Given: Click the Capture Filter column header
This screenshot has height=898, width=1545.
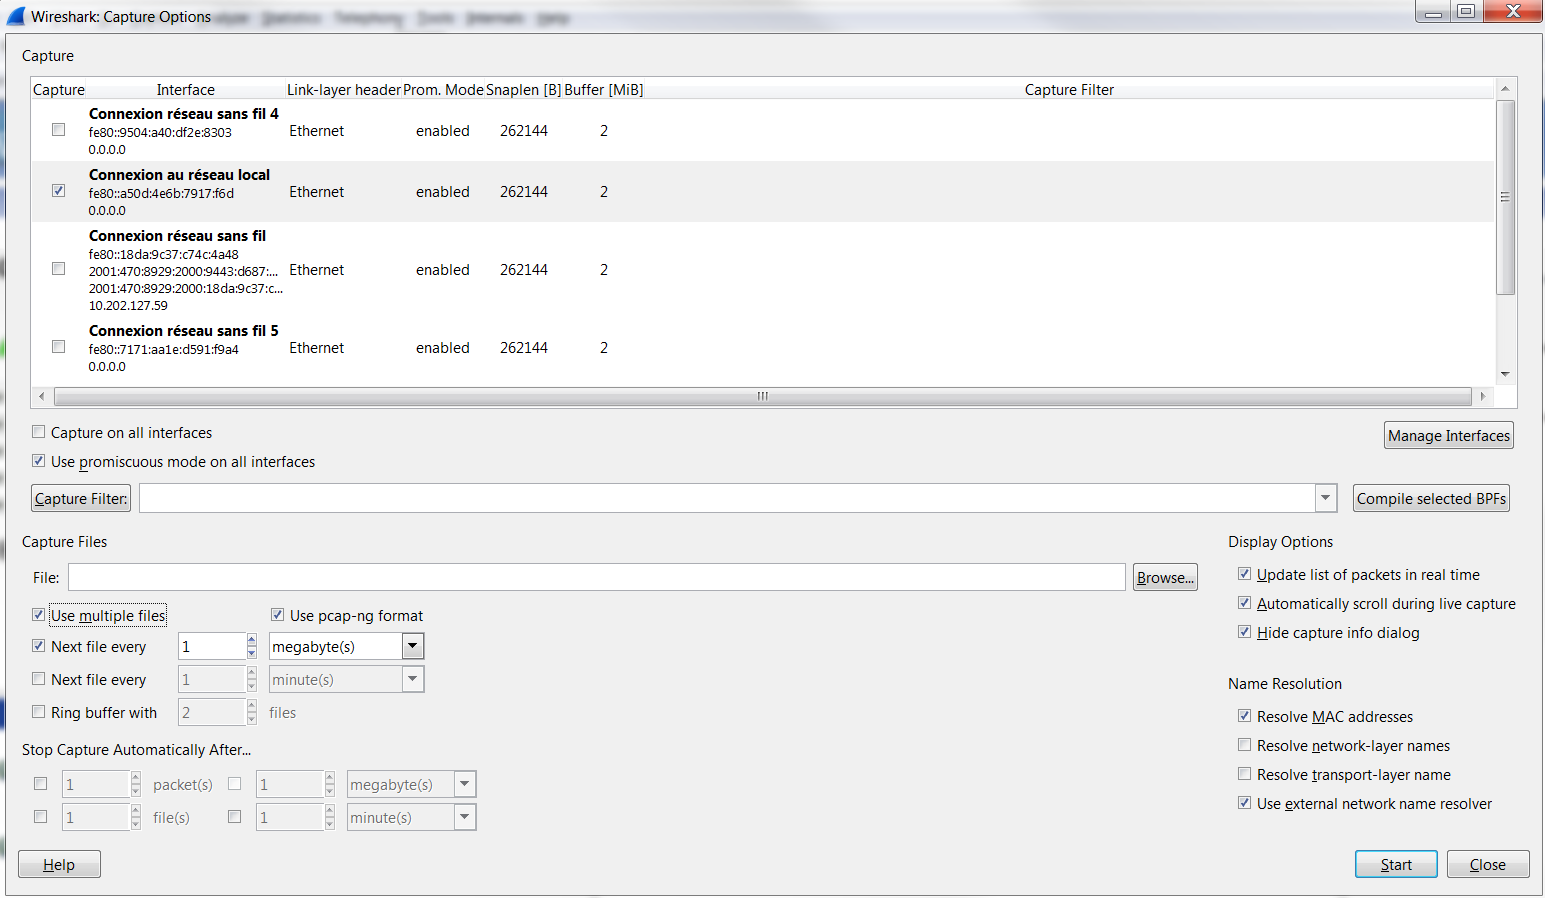Looking at the screenshot, I should click(x=1069, y=90).
